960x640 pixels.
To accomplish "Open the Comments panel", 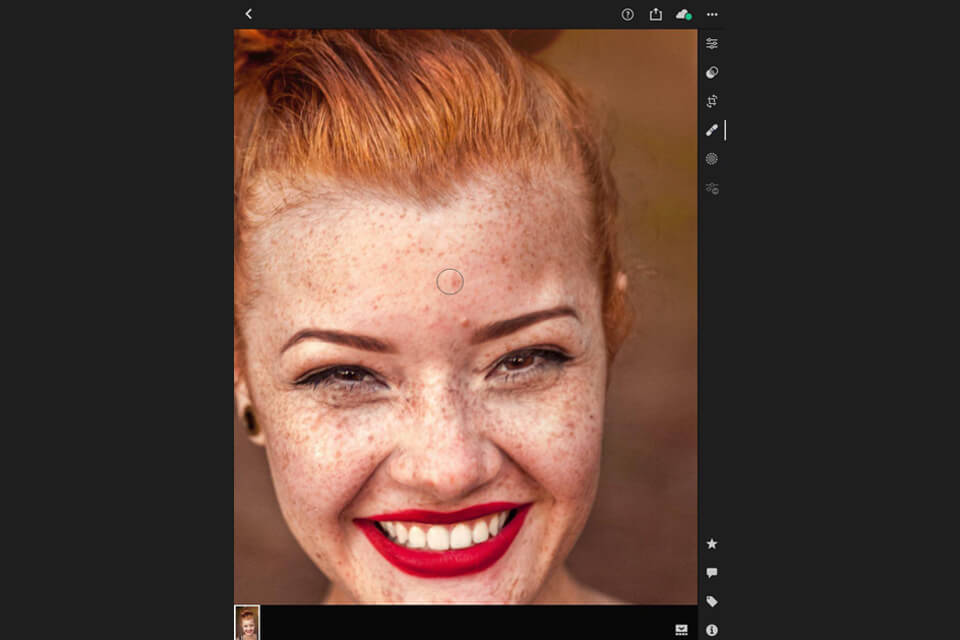I will click(x=712, y=572).
